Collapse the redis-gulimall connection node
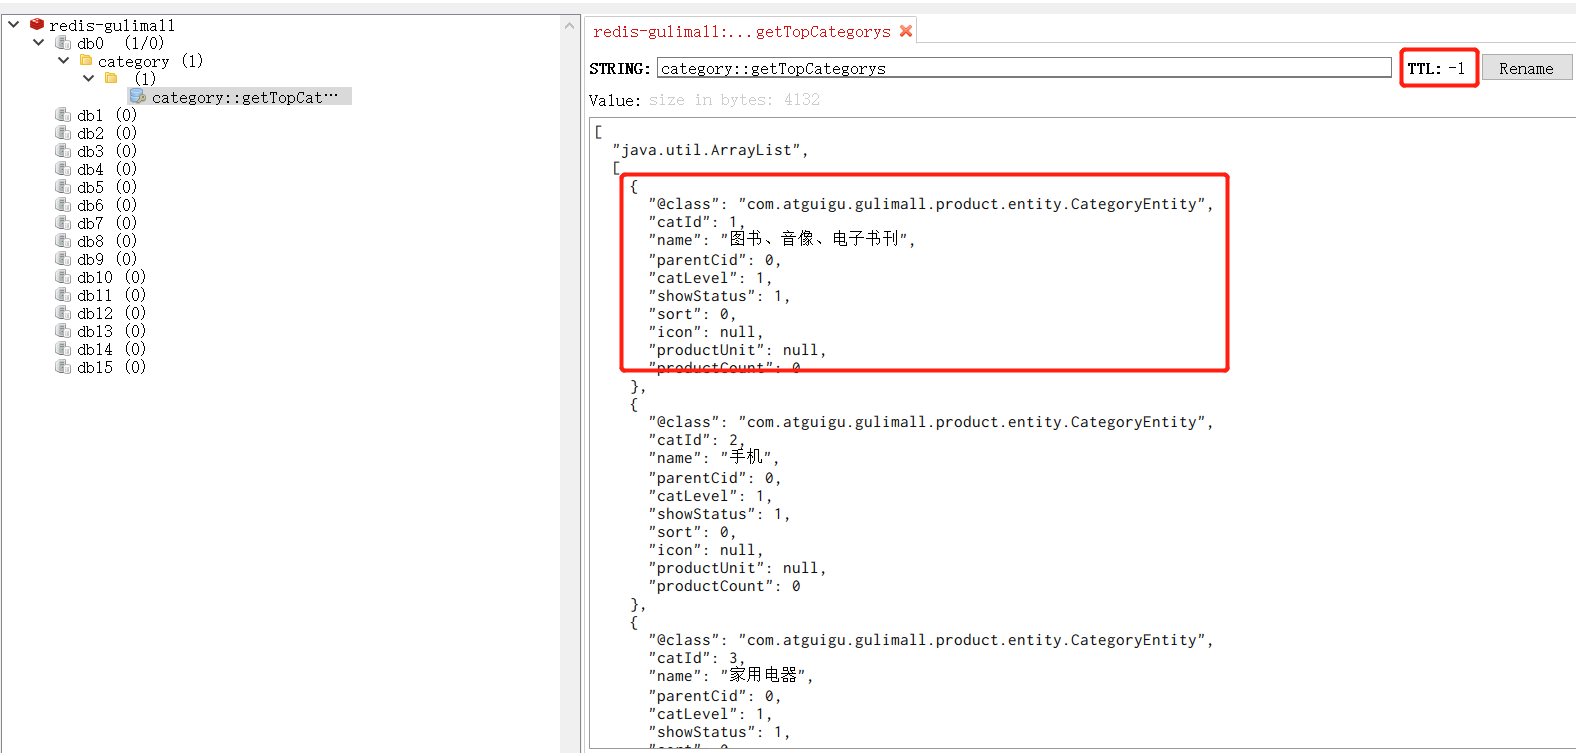 click(x=14, y=24)
